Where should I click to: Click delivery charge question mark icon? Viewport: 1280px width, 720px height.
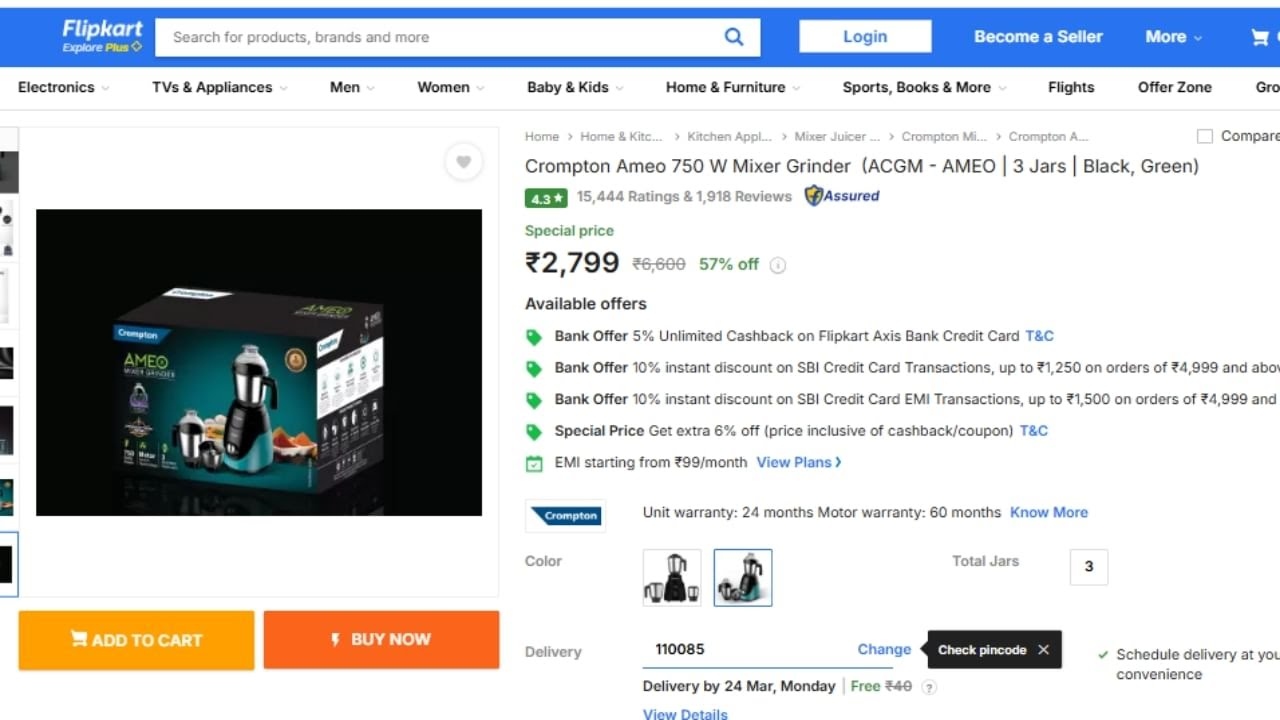[x=929, y=687]
